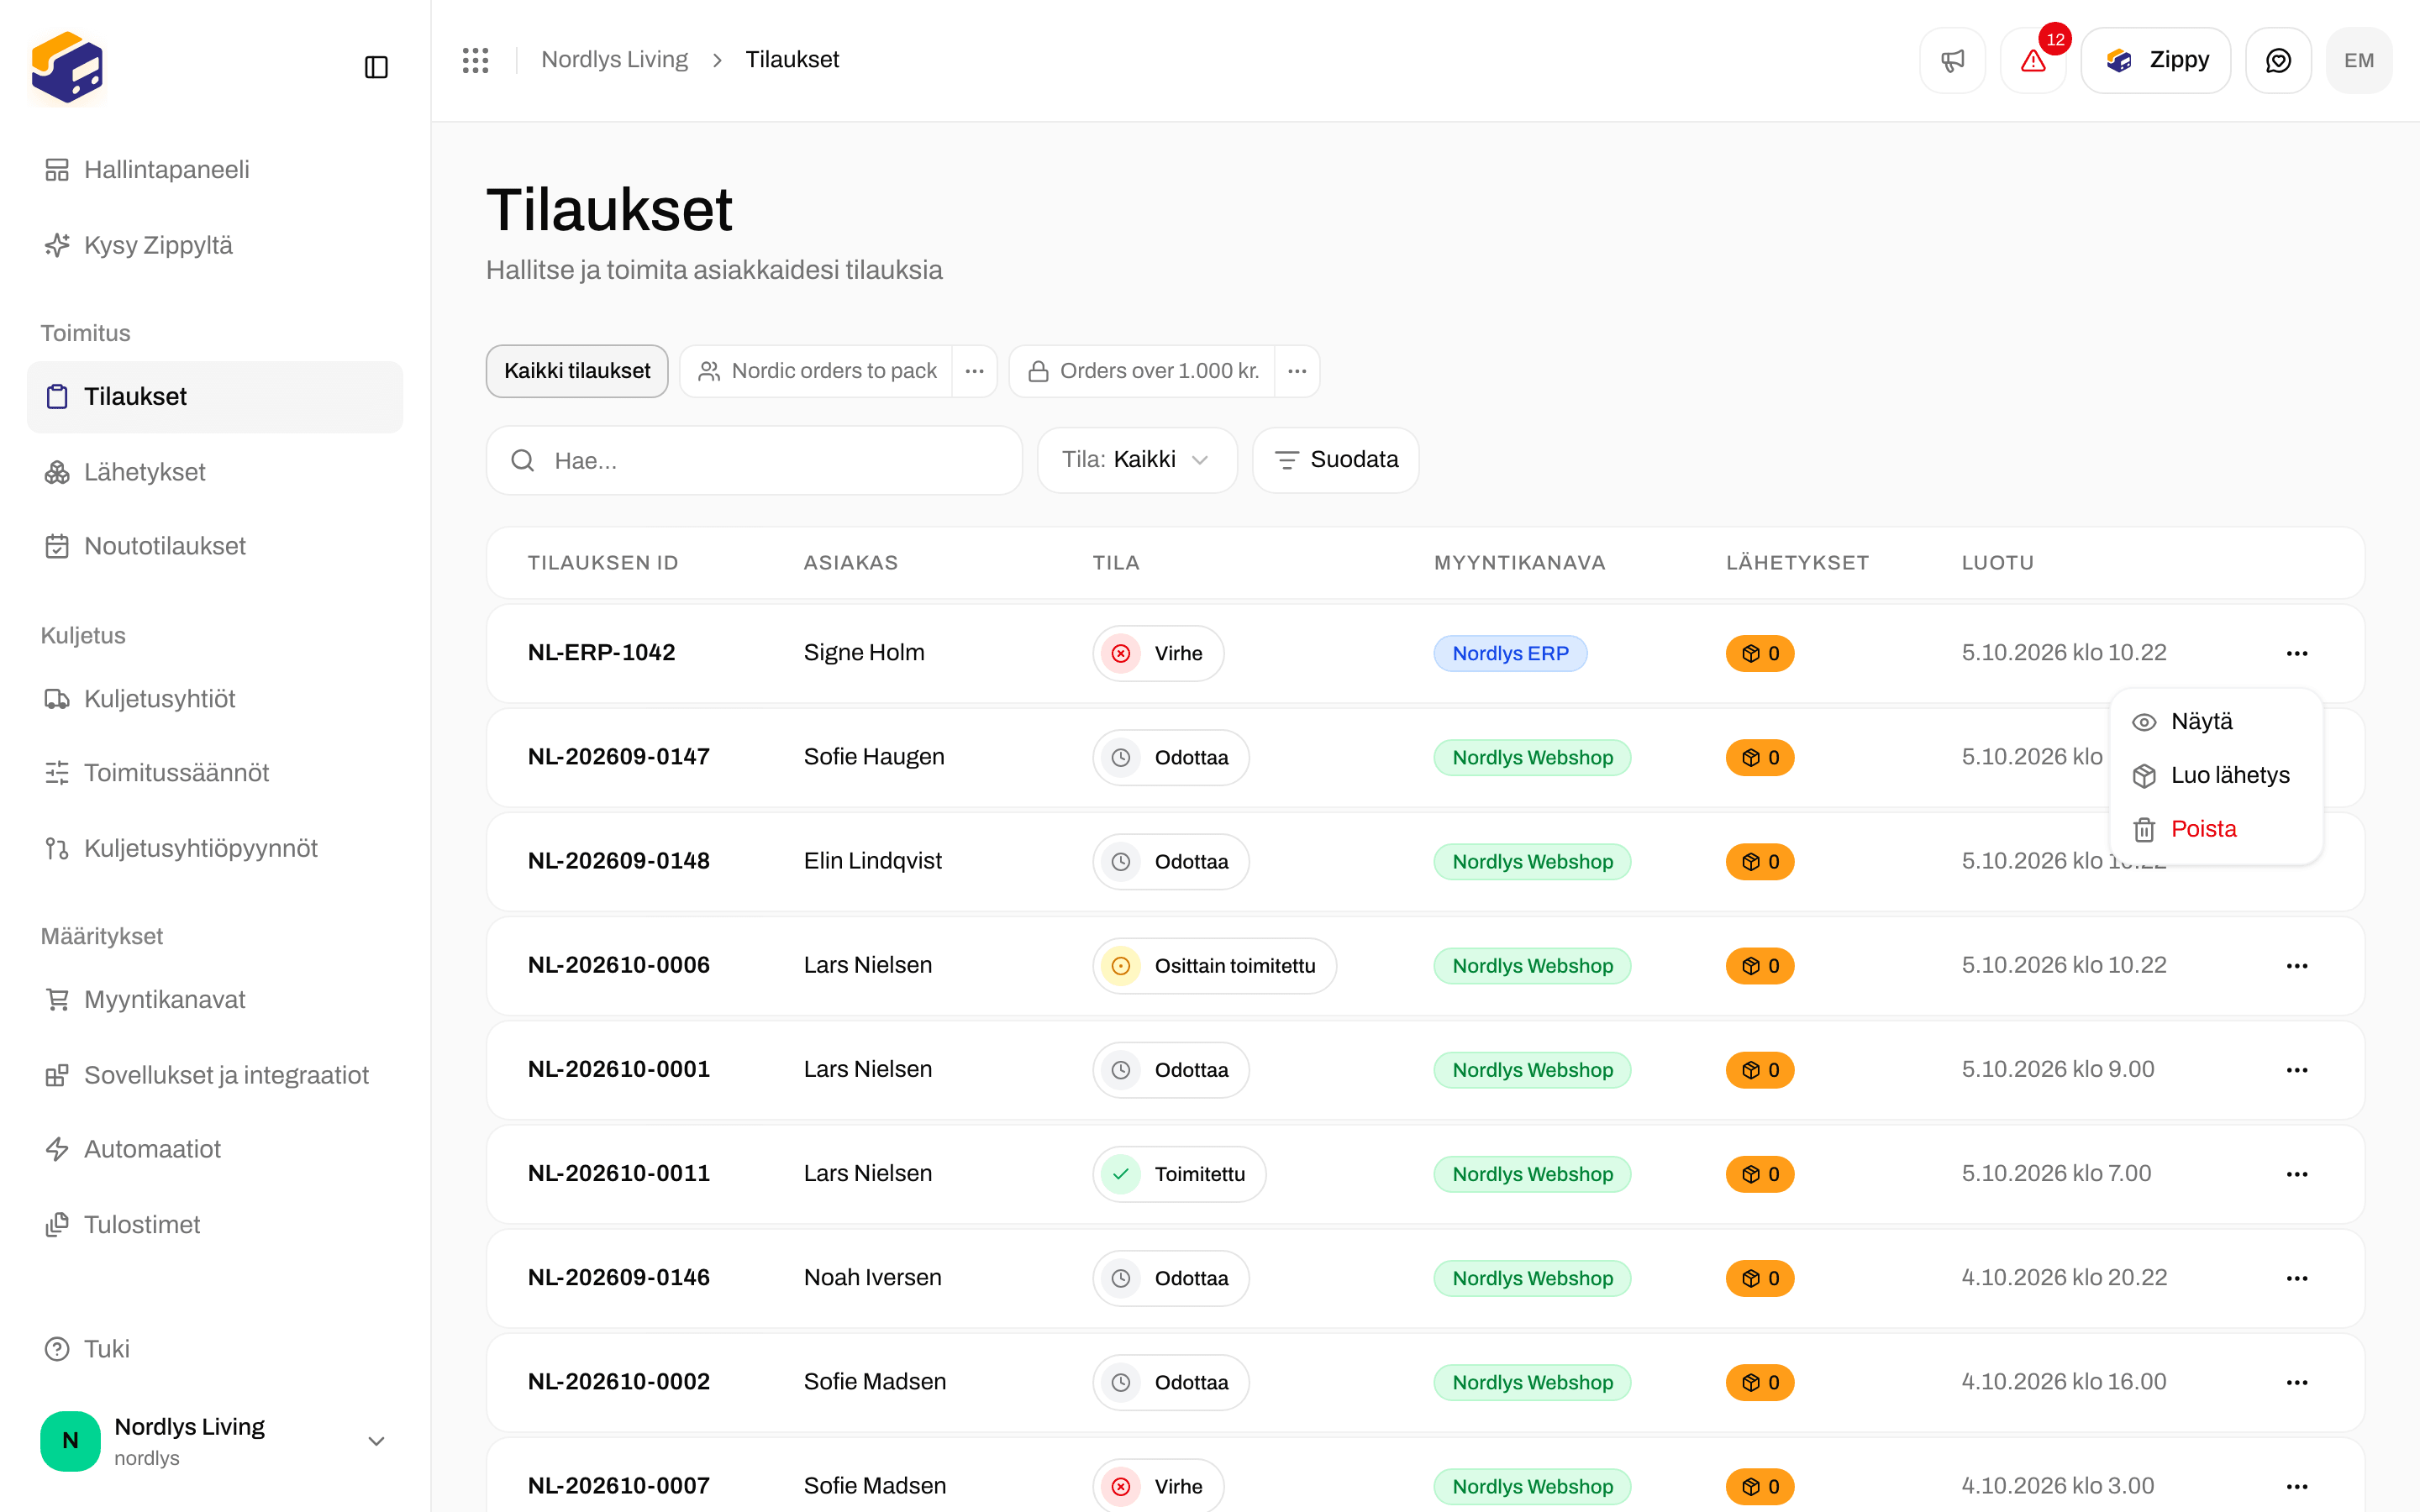
Task: Go to Noutotilaukset page
Action: tap(215, 546)
